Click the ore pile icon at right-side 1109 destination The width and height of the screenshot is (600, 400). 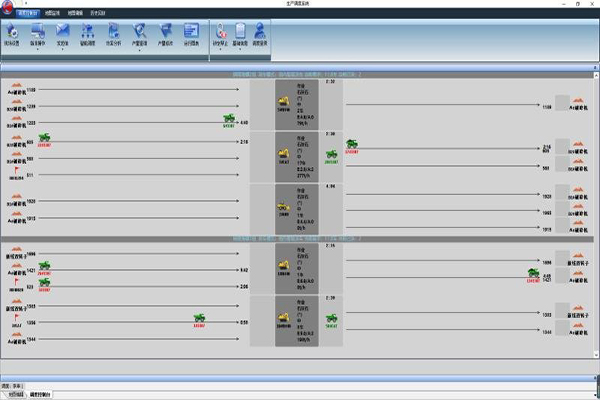coord(578,101)
